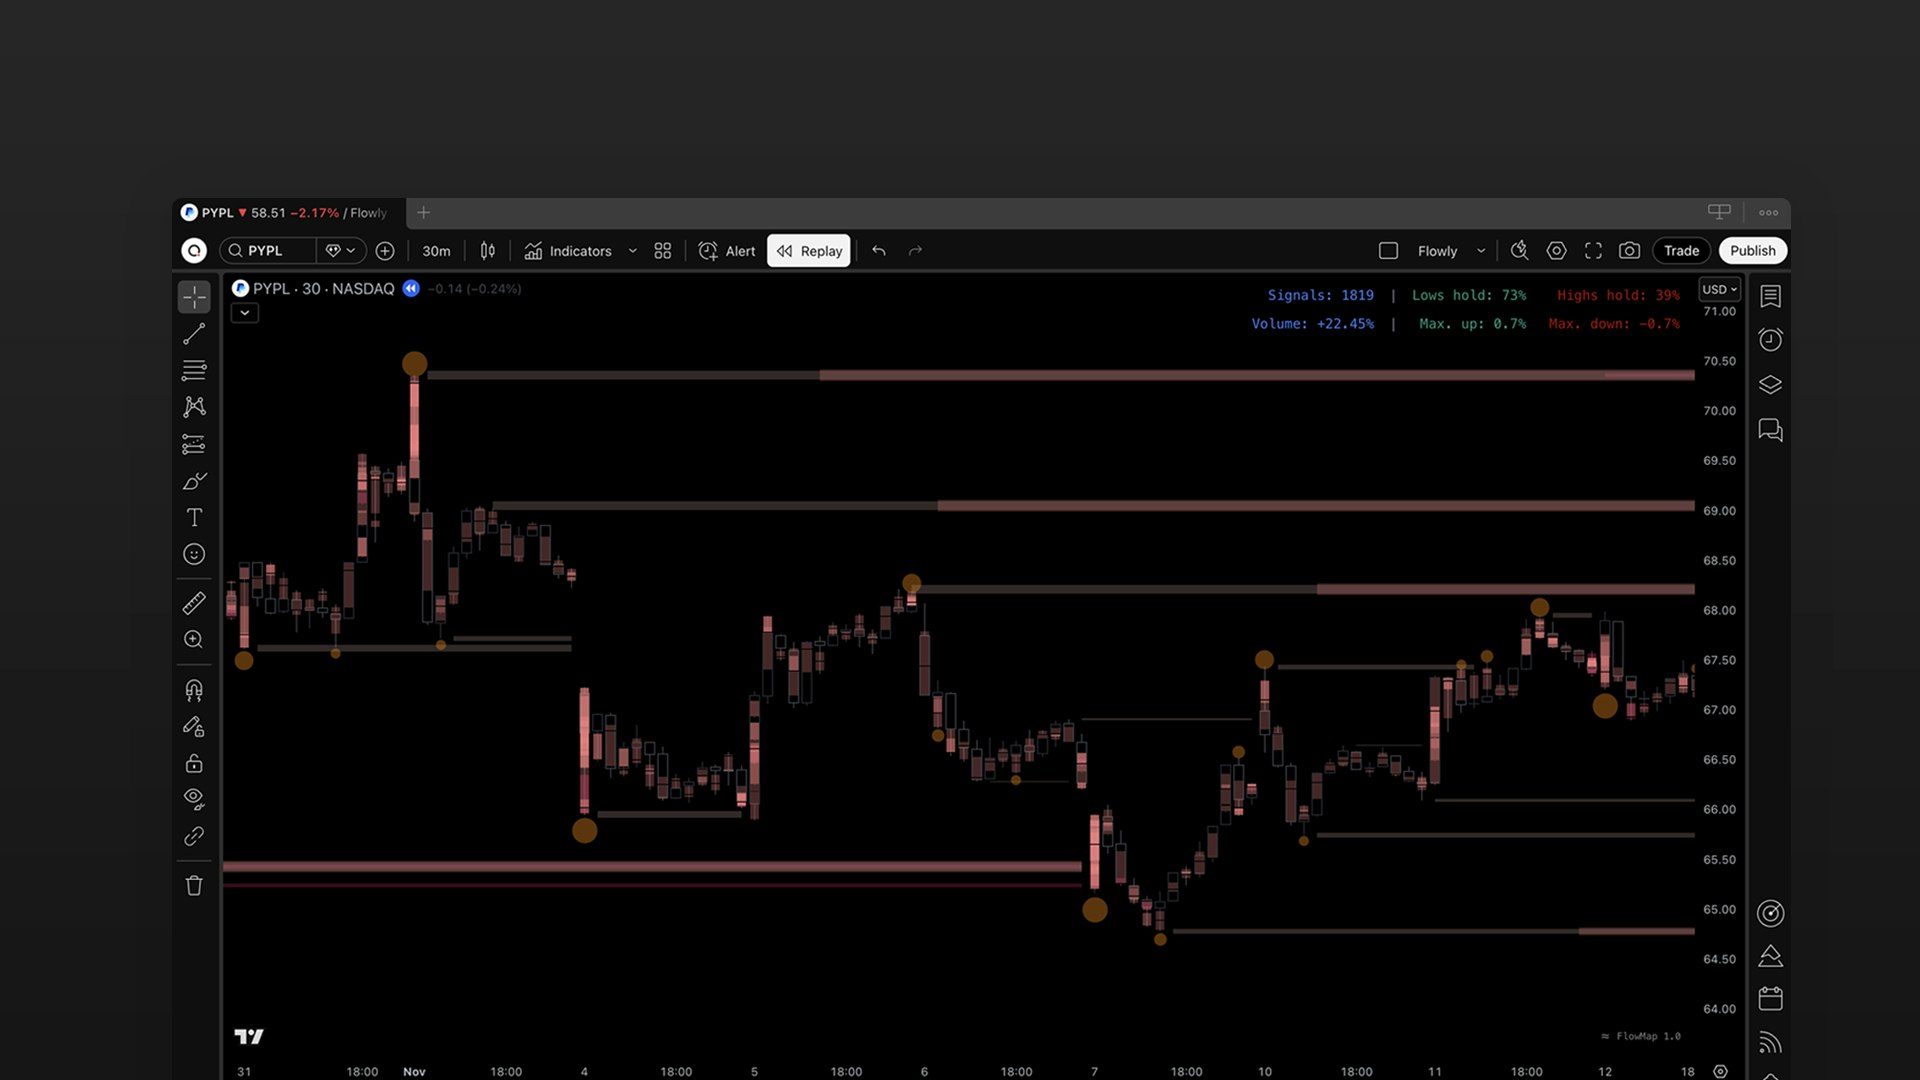Open the USD currency dropdown
This screenshot has width=1920, height=1080.
(1718, 289)
